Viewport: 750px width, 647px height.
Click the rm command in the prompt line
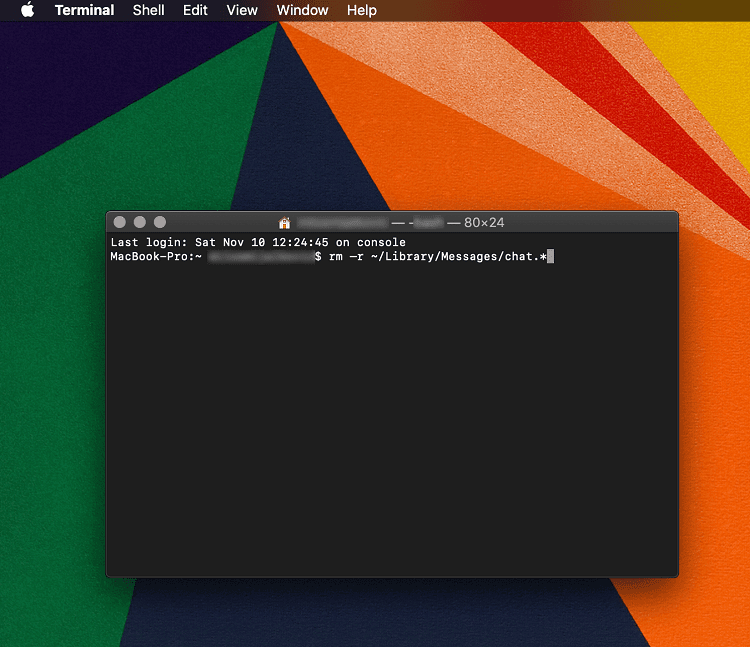coord(335,257)
